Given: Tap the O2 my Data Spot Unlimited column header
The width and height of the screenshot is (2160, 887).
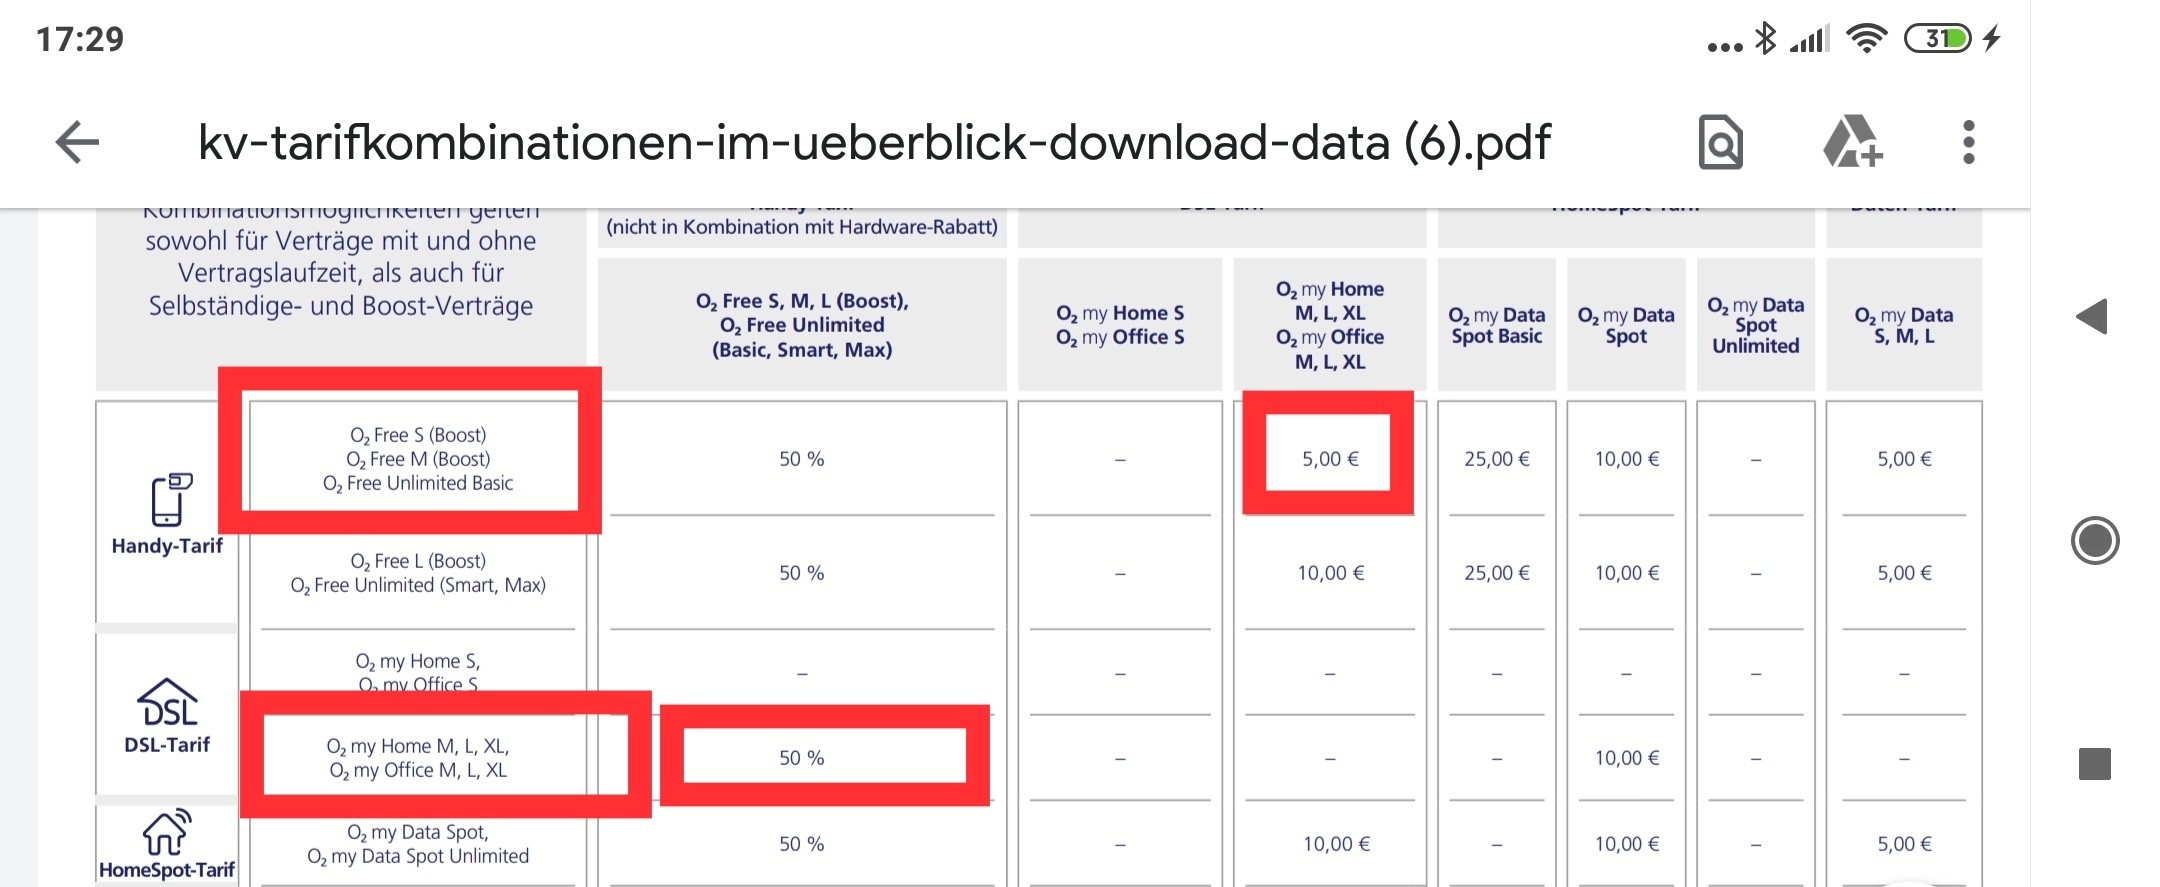Looking at the screenshot, I should (1755, 325).
